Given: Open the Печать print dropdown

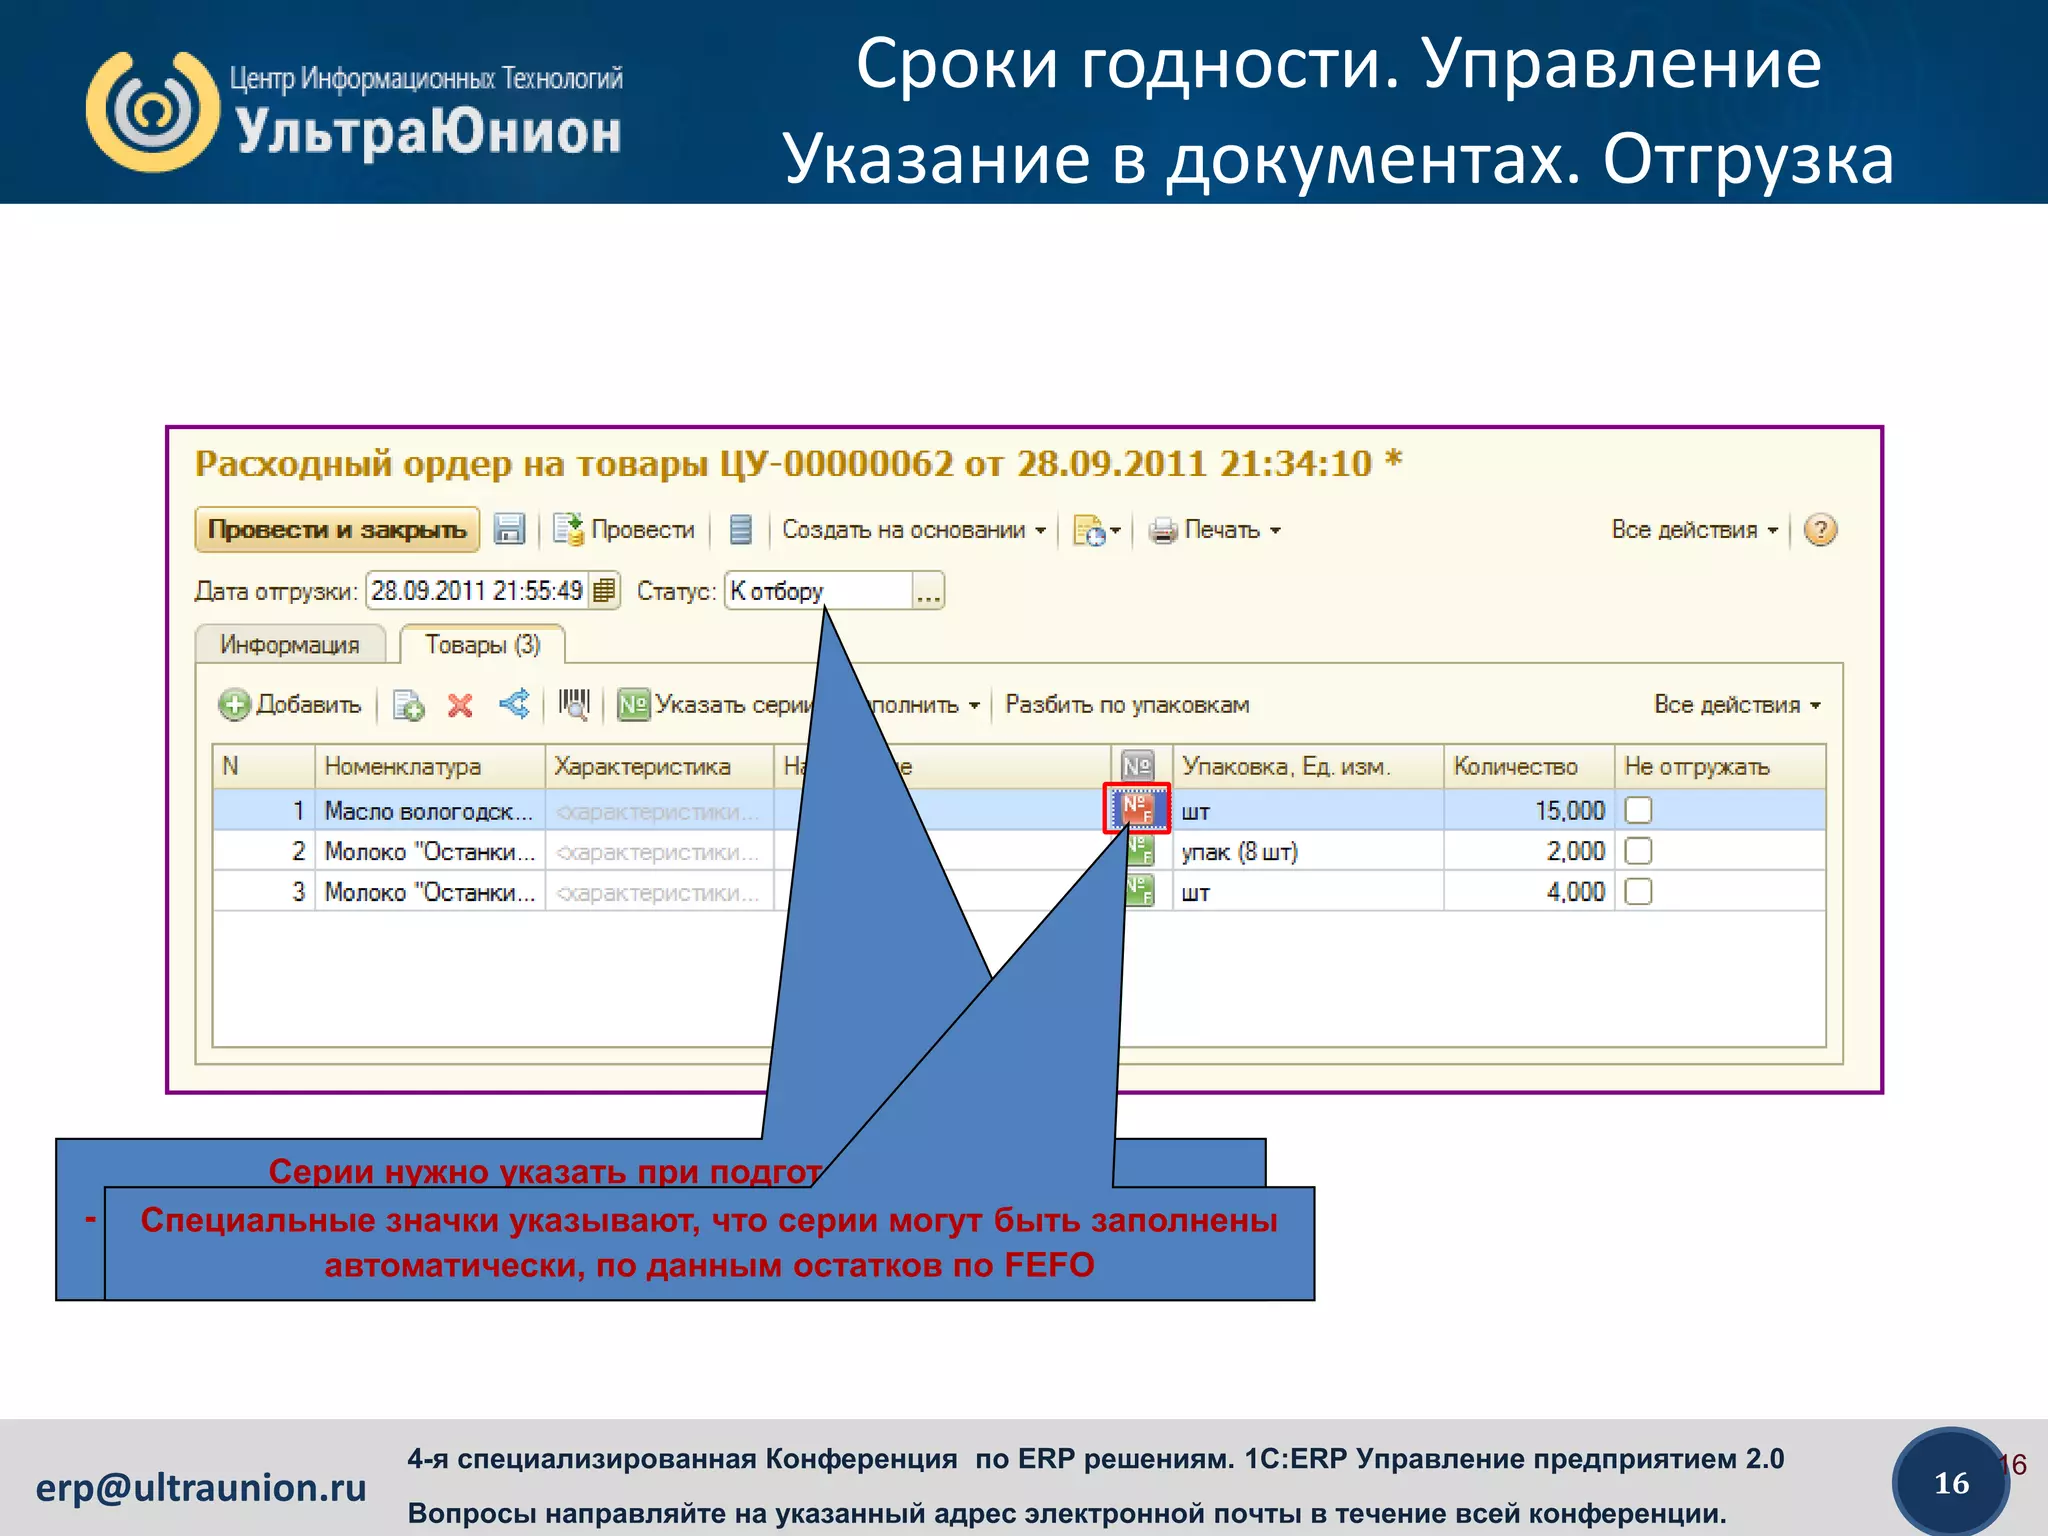Looking at the screenshot, I should tap(1215, 529).
